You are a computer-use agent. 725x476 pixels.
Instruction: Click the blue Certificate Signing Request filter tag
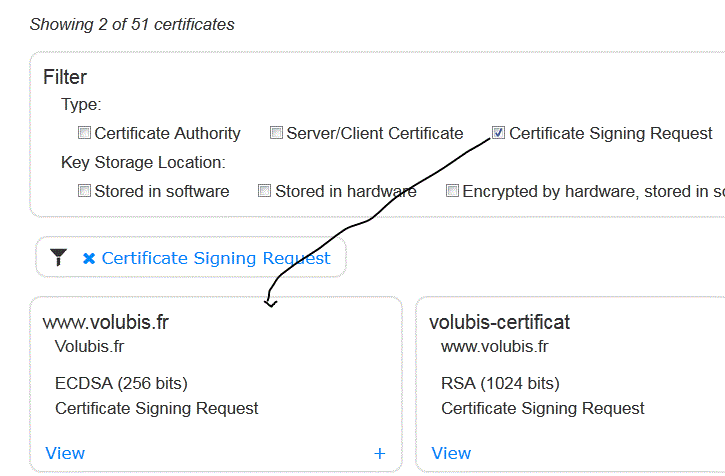click(x=216, y=258)
